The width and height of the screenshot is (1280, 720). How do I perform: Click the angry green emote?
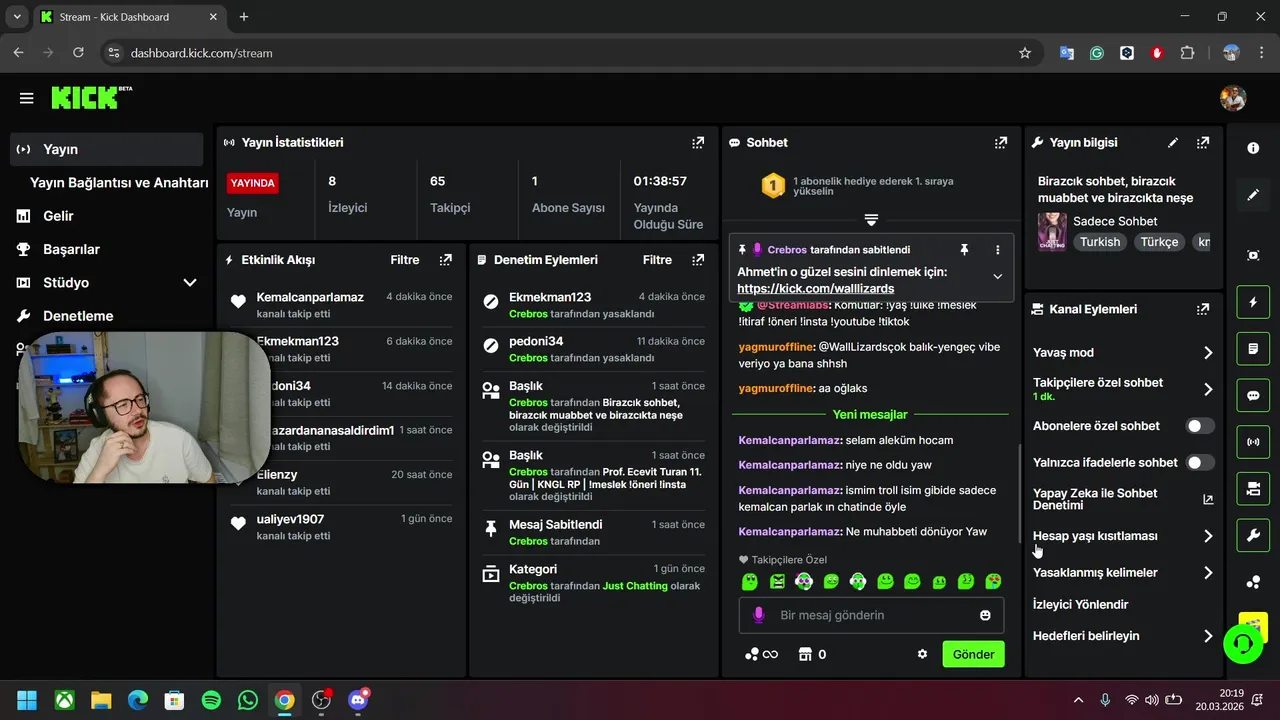(x=778, y=581)
